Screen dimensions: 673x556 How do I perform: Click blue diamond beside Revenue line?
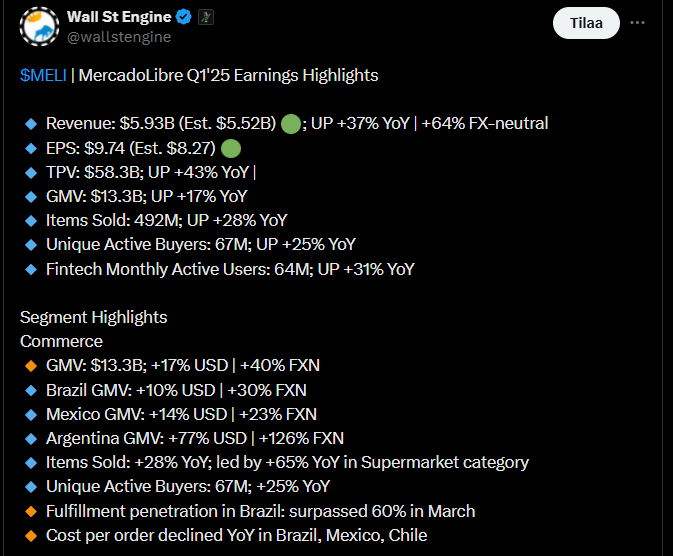click(31, 124)
